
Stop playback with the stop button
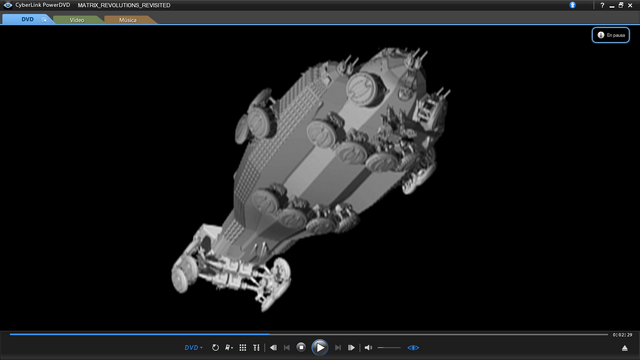(301, 347)
